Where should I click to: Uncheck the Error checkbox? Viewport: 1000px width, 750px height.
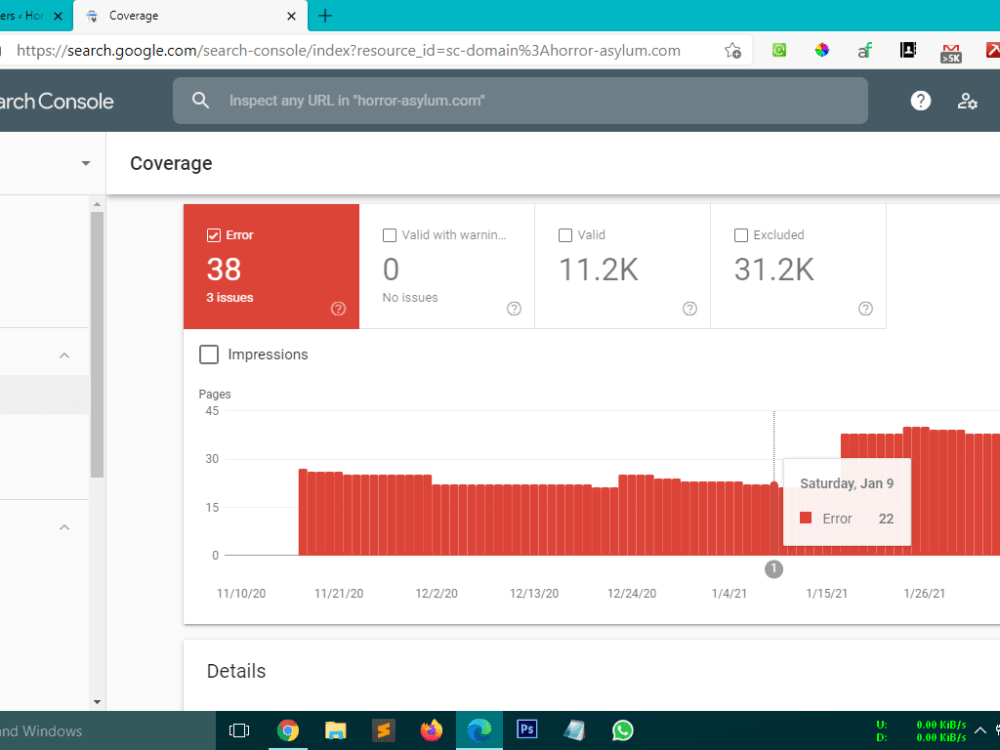[x=214, y=235]
